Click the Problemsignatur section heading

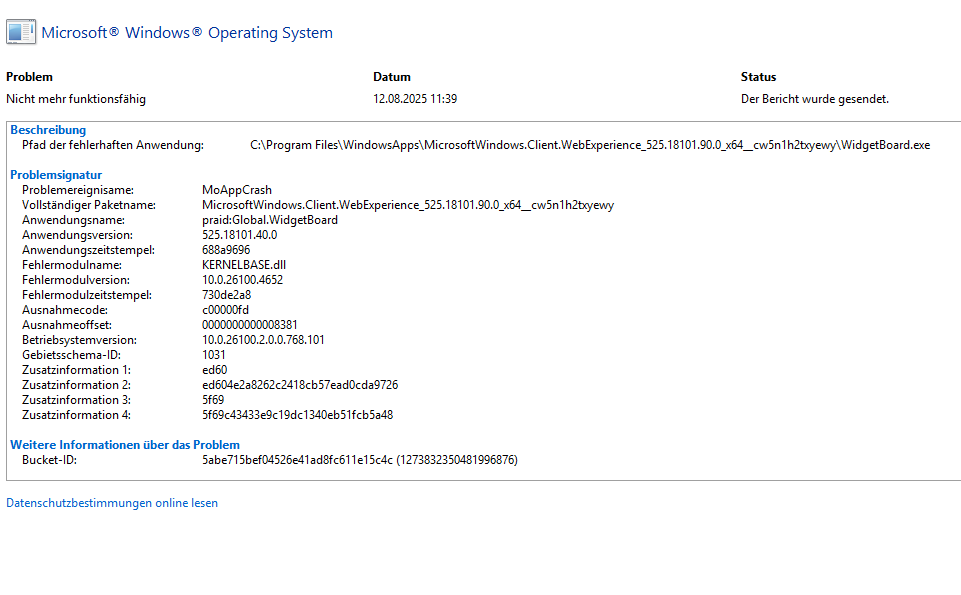[56, 175]
